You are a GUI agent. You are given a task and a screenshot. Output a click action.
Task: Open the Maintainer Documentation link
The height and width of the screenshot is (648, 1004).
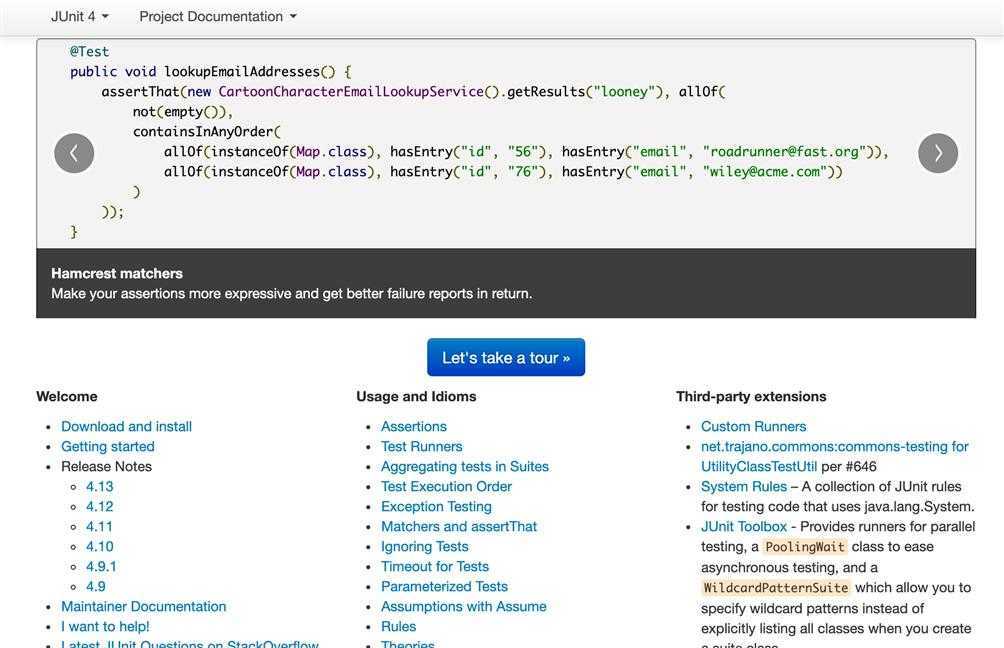tap(143, 606)
